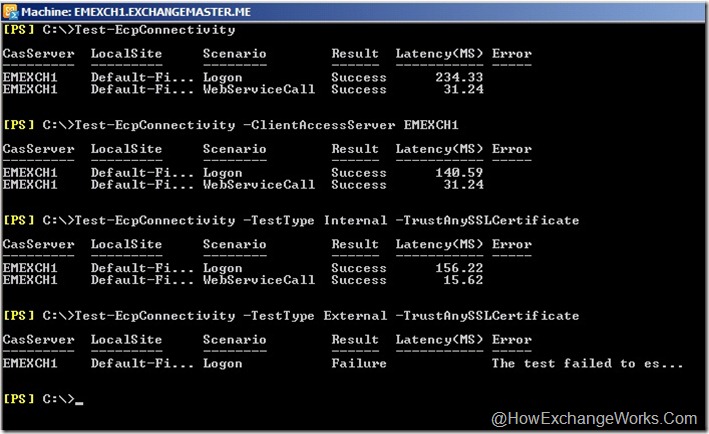Click the 'Failure' result text
The width and height of the screenshot is (709, 434).
point(358,363)
